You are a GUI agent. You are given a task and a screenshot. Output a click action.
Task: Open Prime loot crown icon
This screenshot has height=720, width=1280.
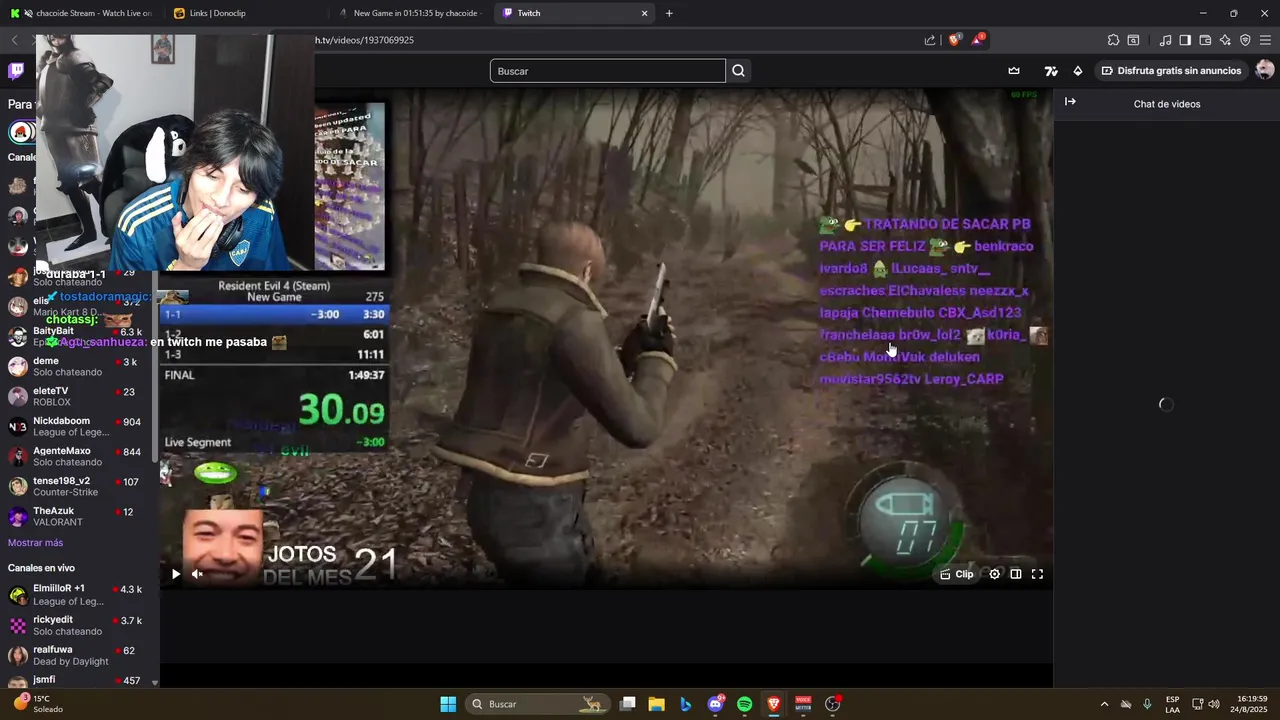1014,71
